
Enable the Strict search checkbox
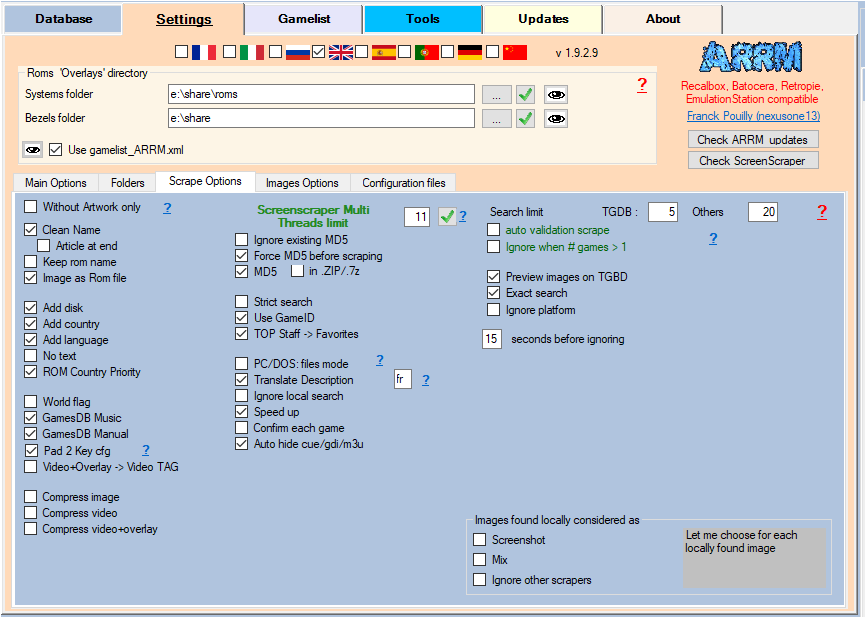click(x=242, y=301)
